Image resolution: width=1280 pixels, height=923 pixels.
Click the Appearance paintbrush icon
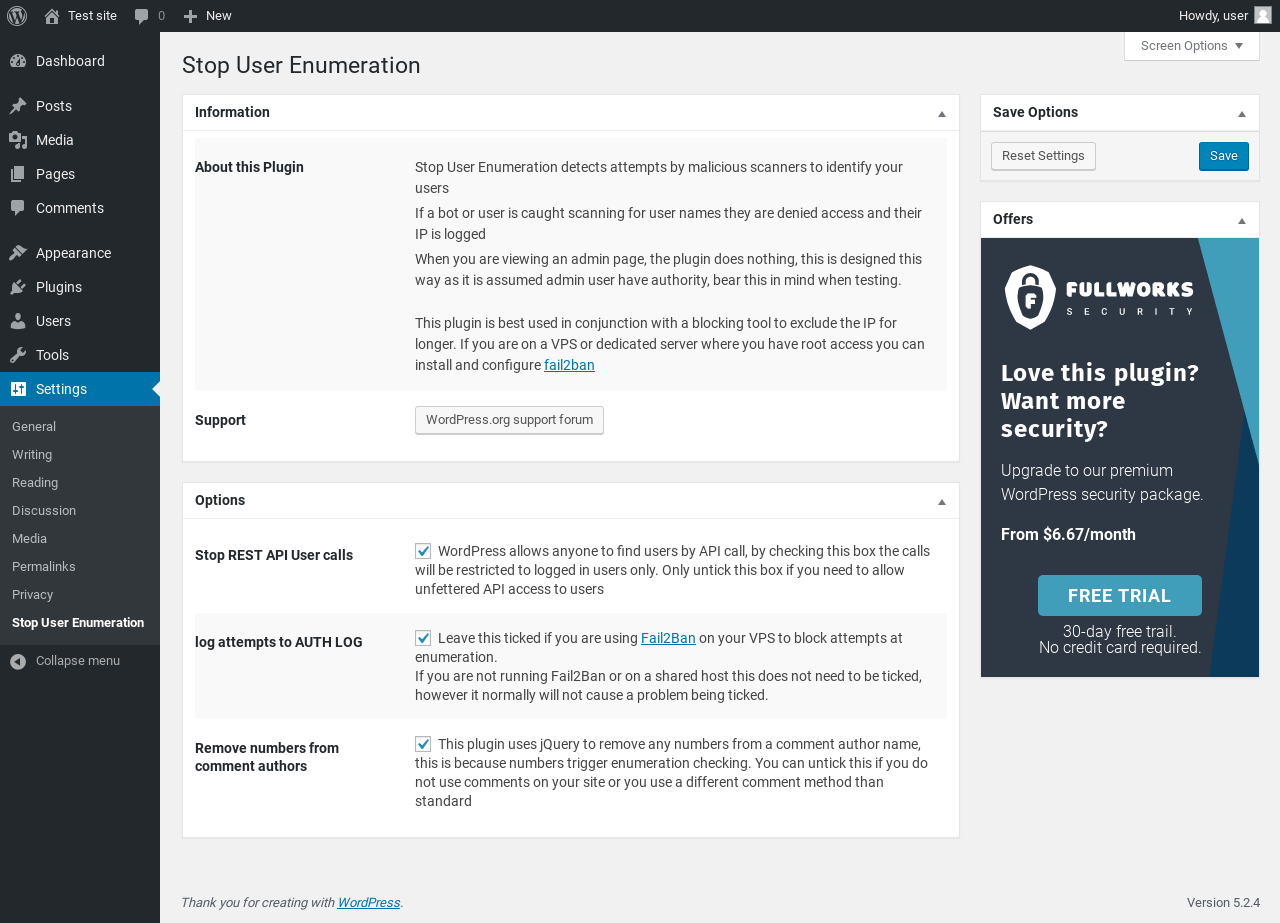[18, 253]
